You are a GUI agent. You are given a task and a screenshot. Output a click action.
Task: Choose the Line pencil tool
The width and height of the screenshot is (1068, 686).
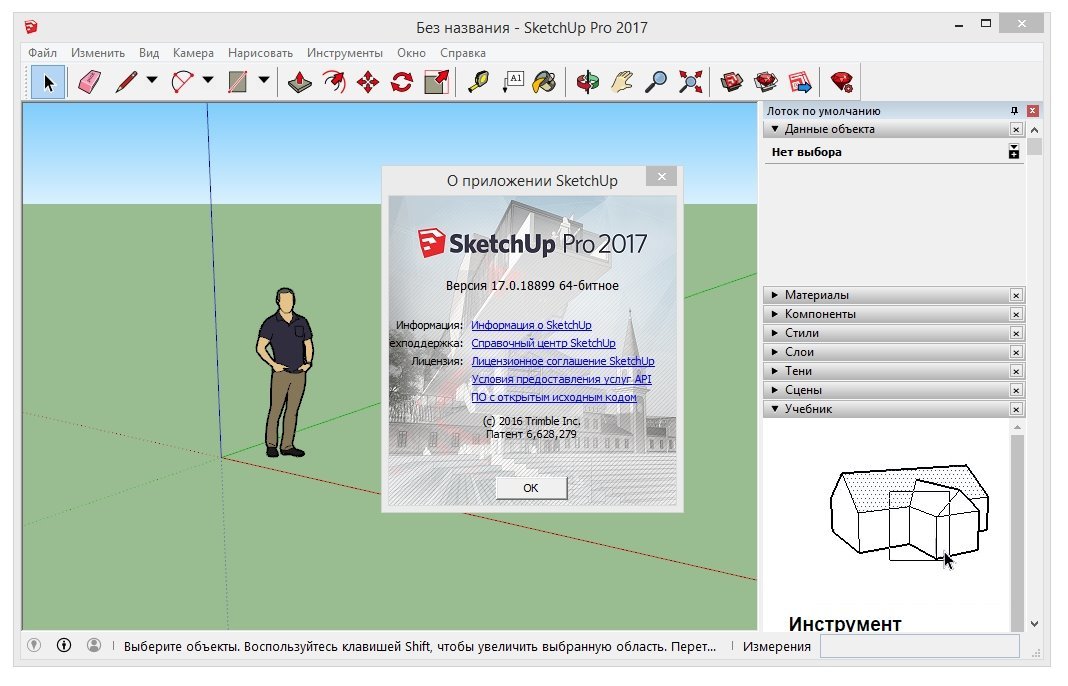pos(126,82)
